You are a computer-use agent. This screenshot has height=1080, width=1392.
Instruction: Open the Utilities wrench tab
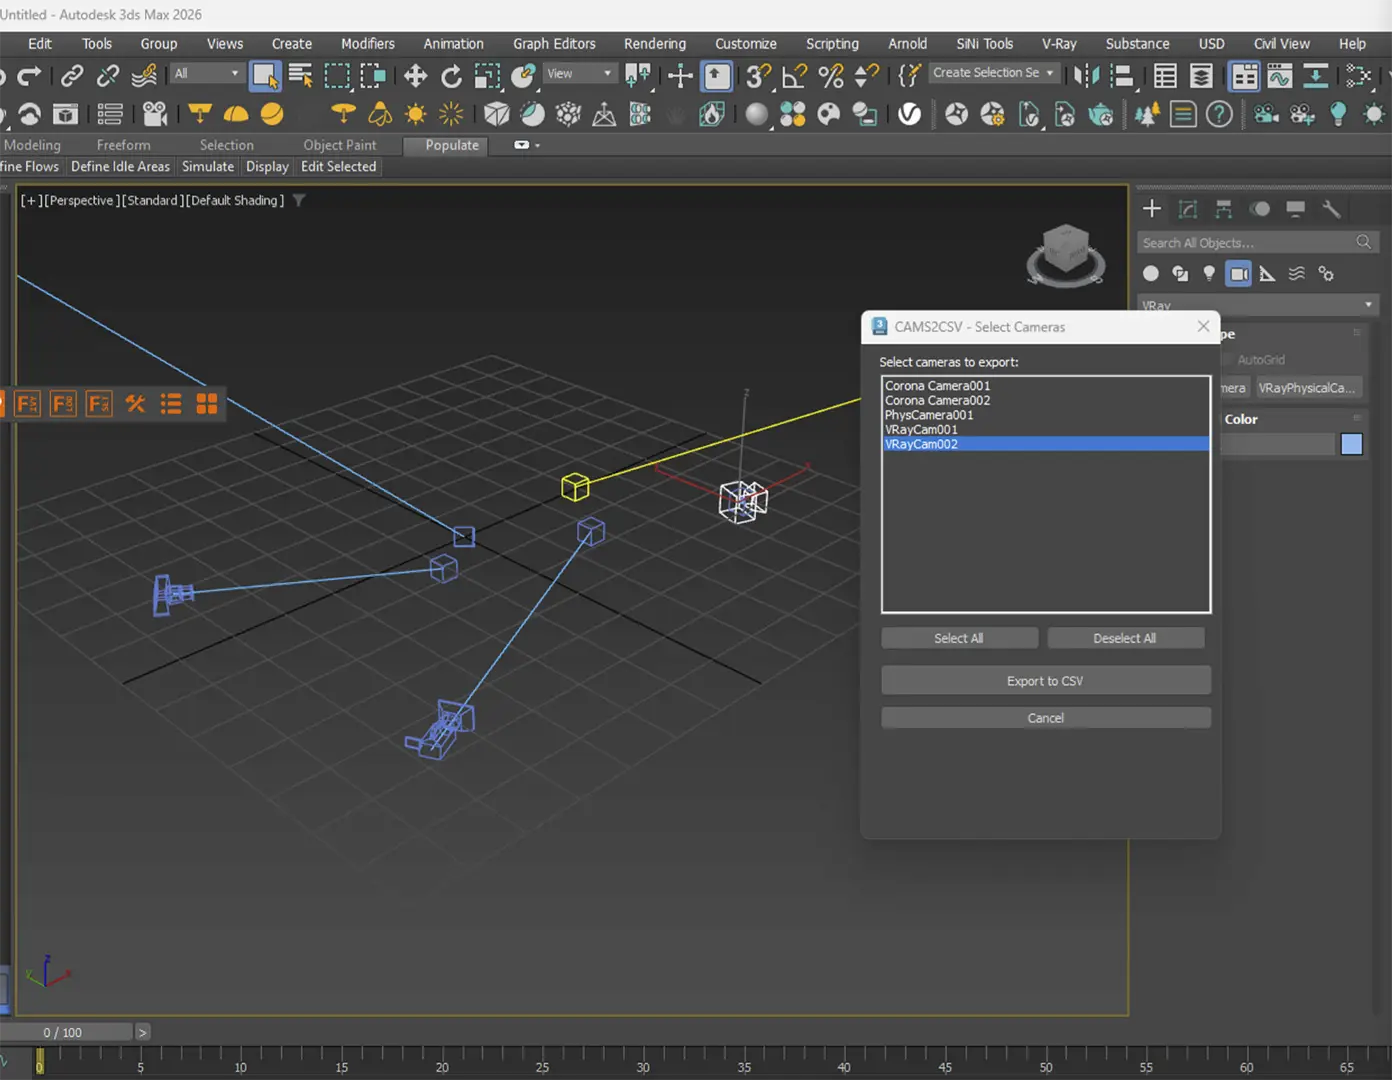(x=1331, y=208)
